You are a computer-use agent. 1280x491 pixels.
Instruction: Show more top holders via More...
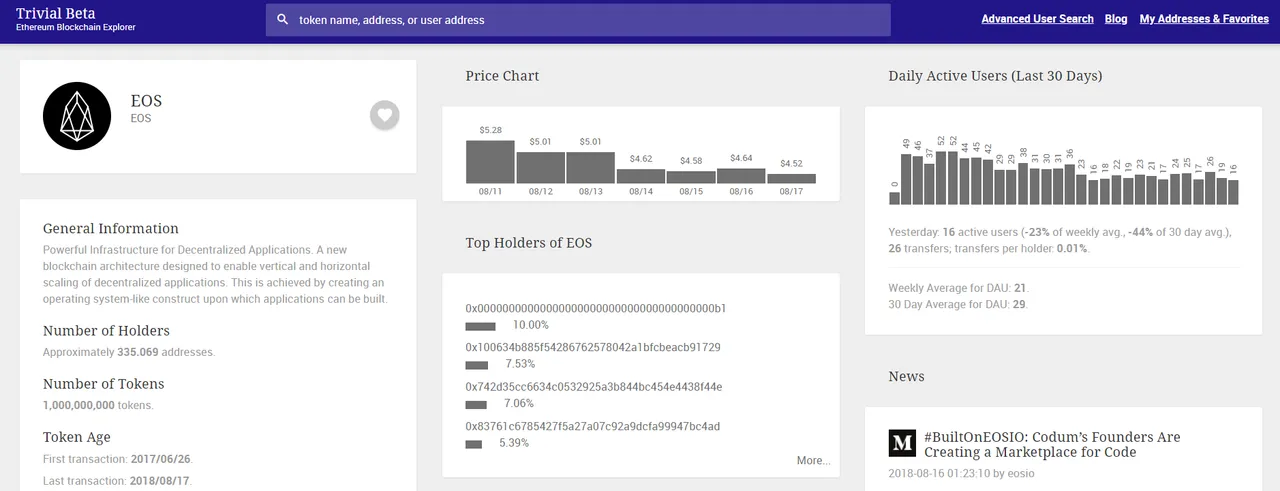[x=813, y=461]
